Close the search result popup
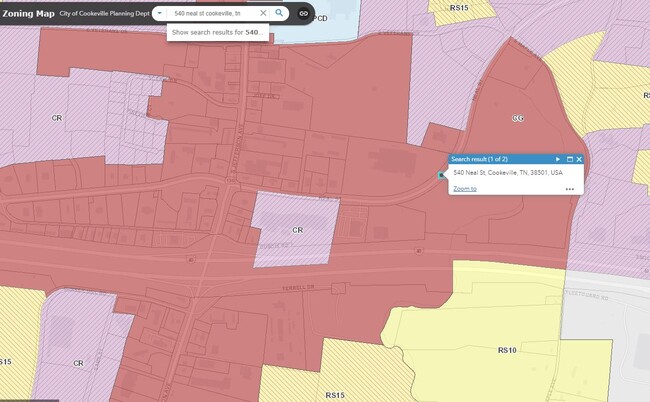 (x=579, y=159)
